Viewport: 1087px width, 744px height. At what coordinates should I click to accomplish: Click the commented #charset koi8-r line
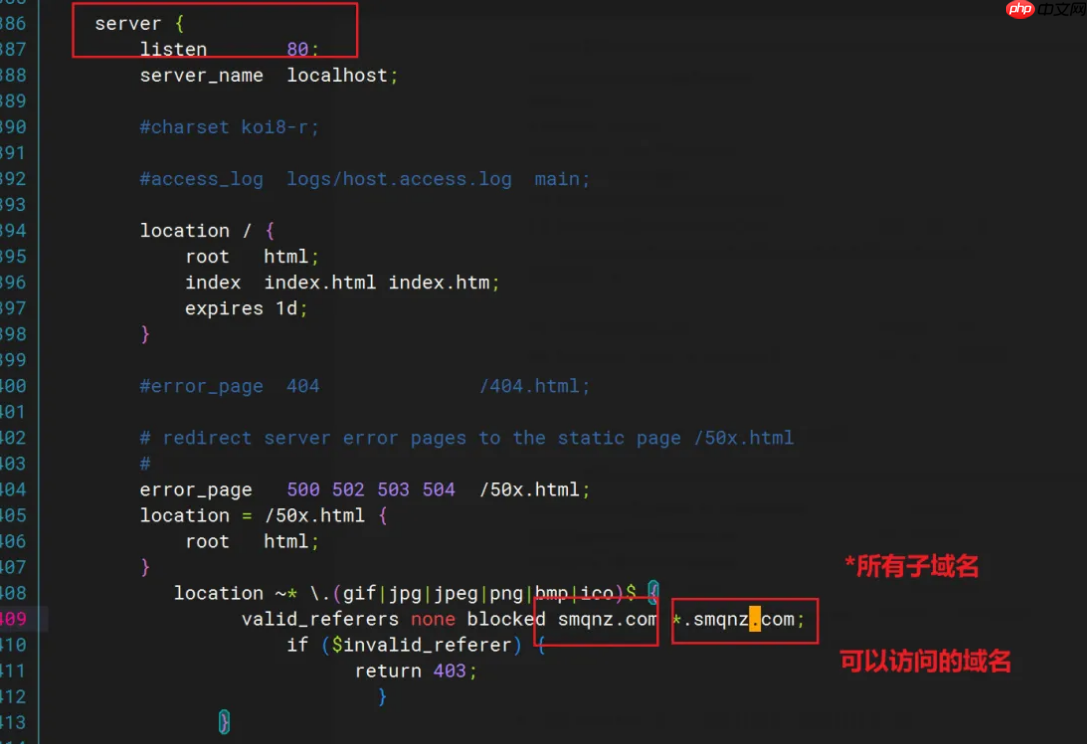(228, 127)
